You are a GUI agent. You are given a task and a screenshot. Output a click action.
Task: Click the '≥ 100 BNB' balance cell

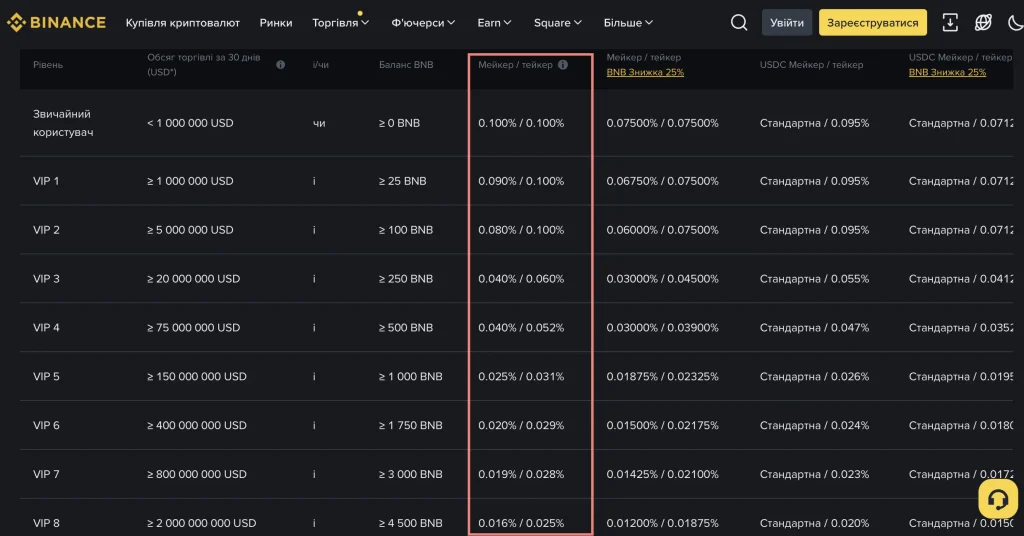pyautogui.click(x=406, y=230)
